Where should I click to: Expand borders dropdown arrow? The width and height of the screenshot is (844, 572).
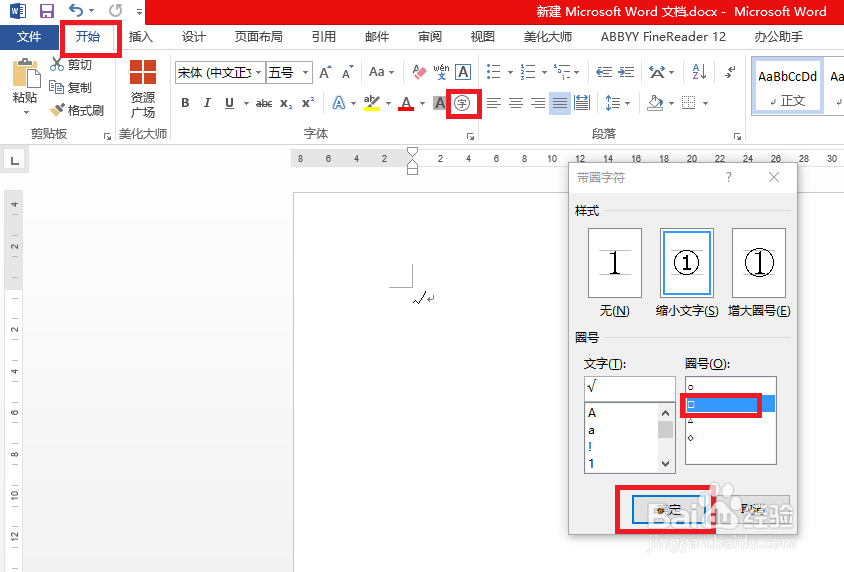click(705, 103)
